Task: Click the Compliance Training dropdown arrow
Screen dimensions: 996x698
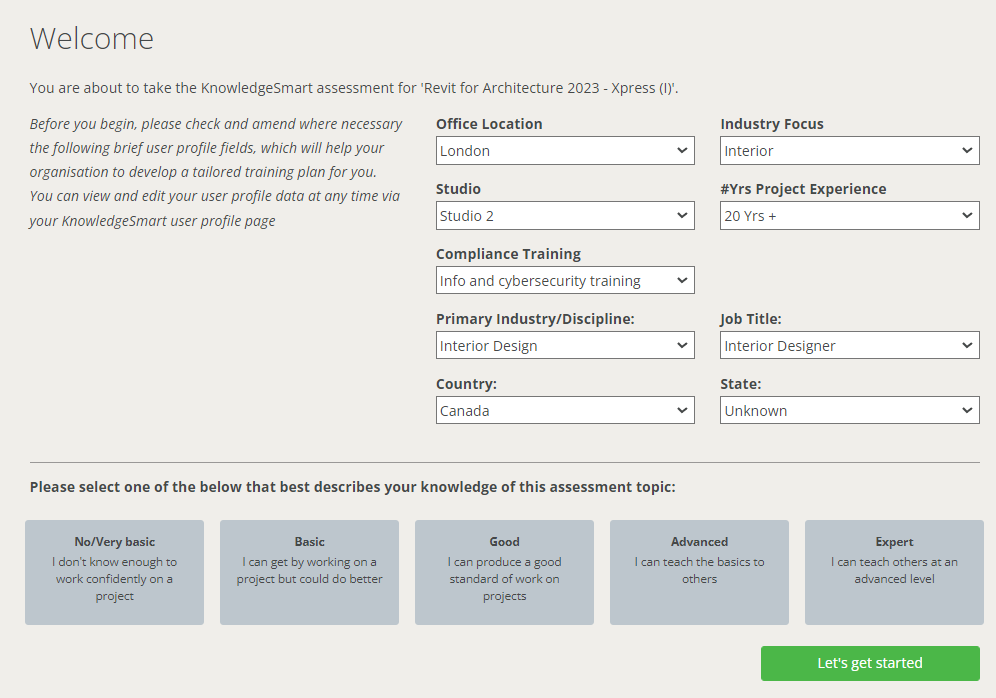Action: click(x=683, y=280)
